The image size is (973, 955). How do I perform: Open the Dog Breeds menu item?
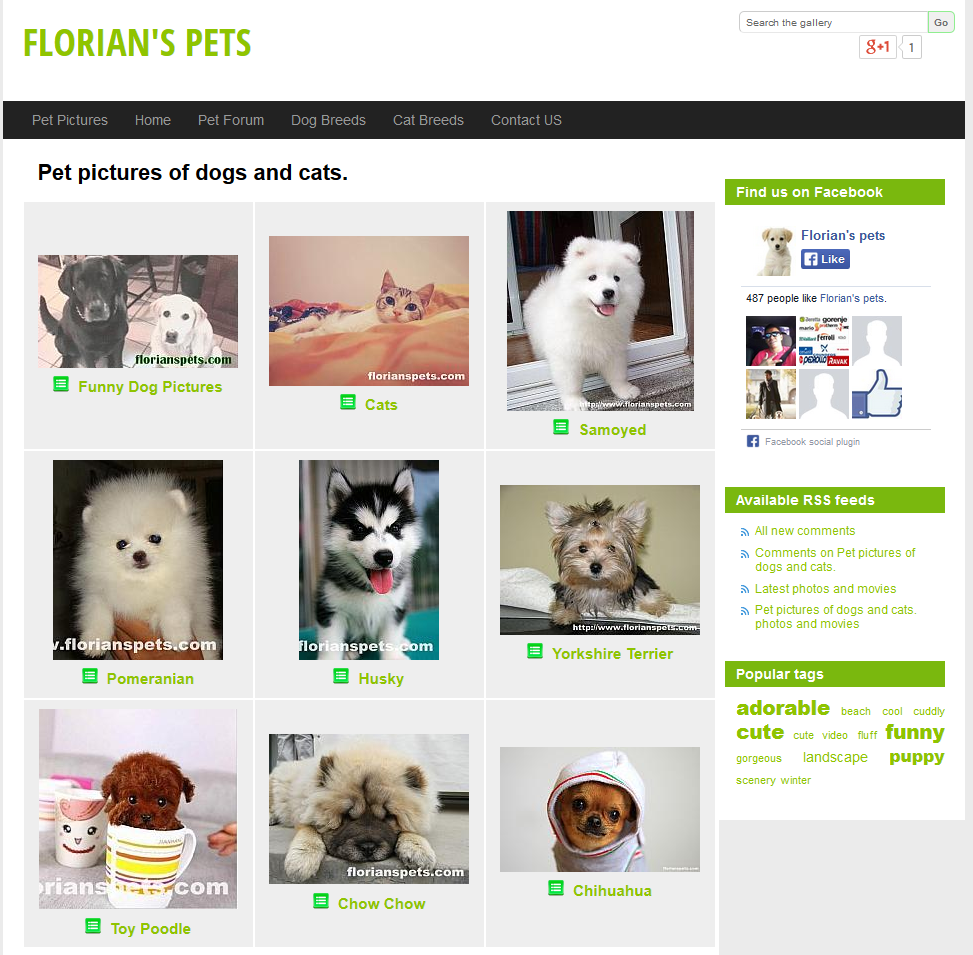click(x=328, y=120)
